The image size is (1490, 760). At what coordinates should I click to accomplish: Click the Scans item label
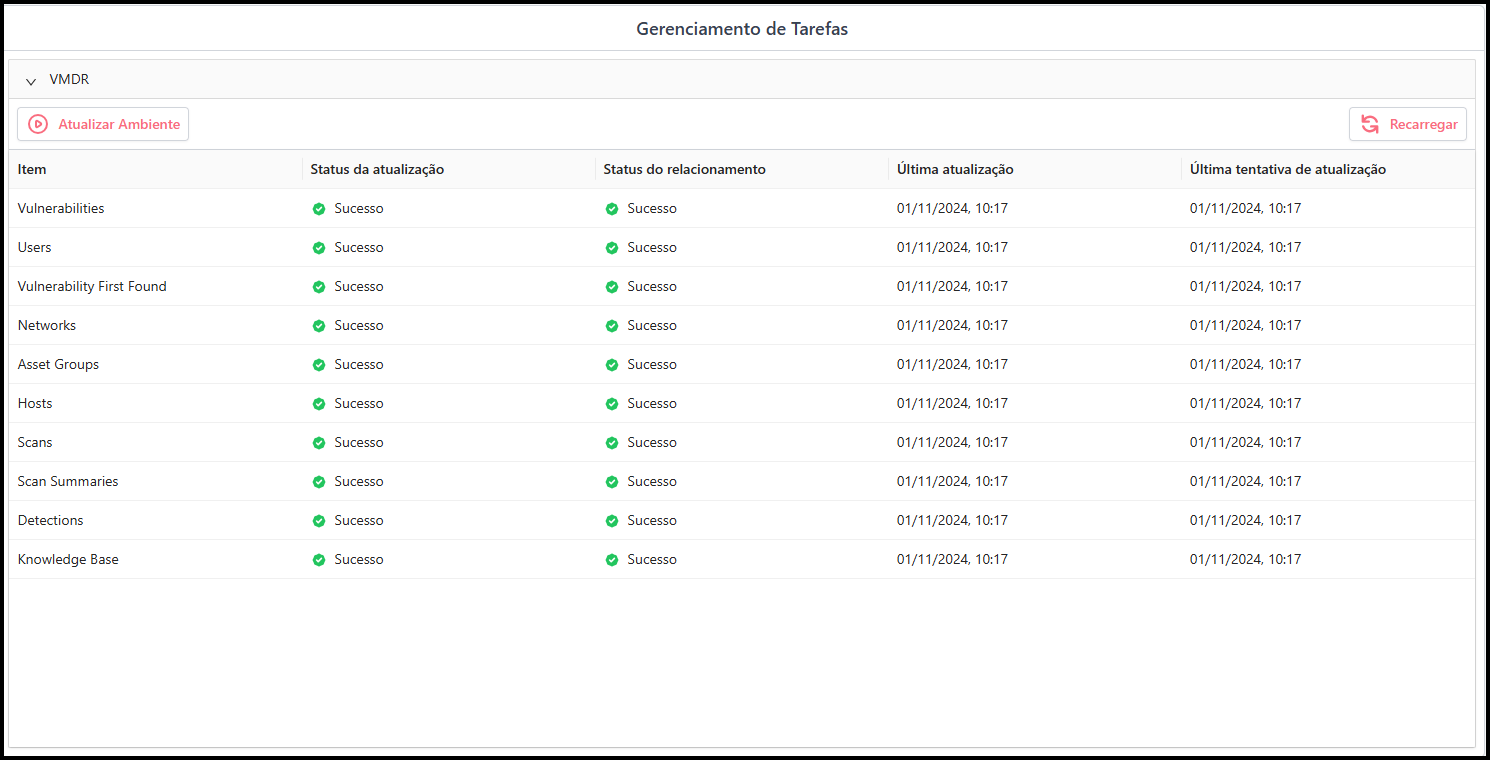point(34,442)
